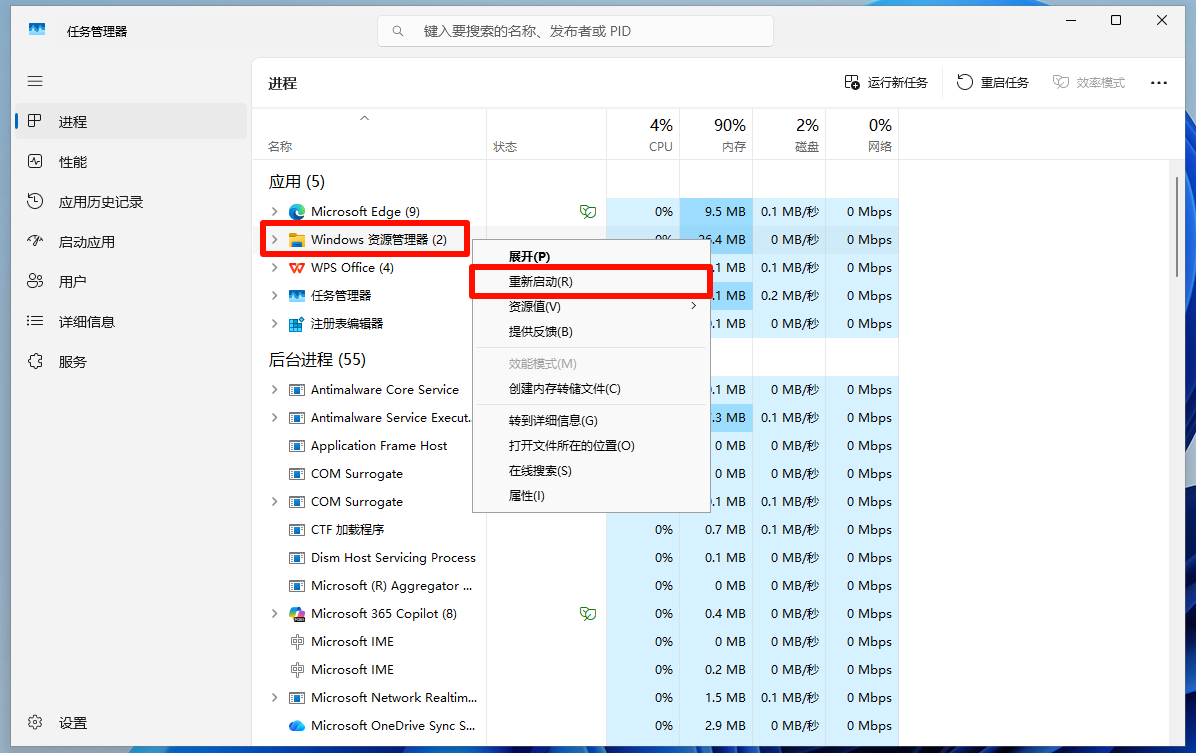Sort by the 状态 column header

pos(546,134)
